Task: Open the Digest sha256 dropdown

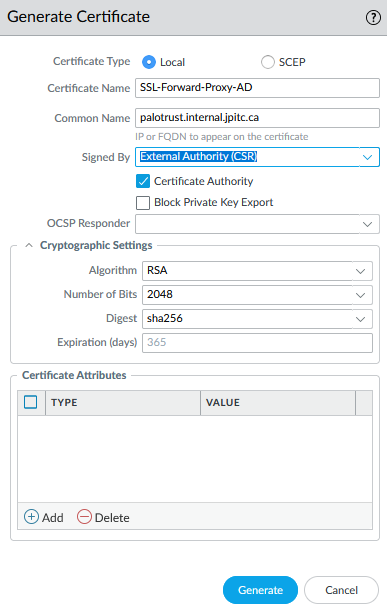Action: [257, 319]
